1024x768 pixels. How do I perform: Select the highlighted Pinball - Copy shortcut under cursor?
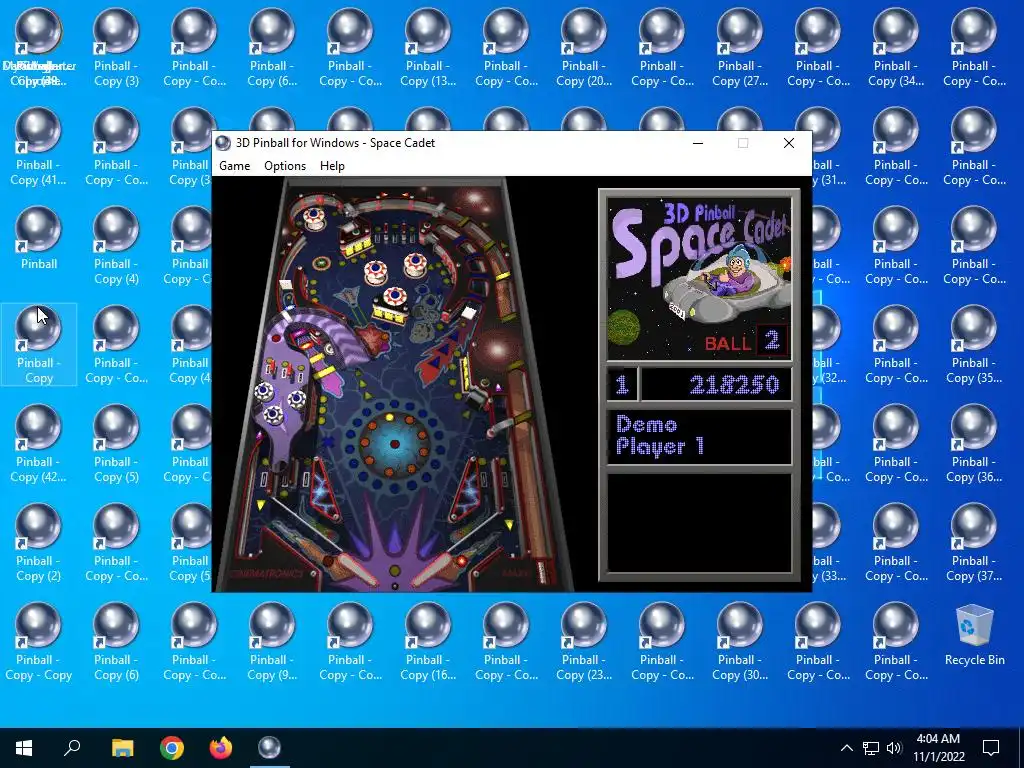pyautogui.click(x=39, y=345)
